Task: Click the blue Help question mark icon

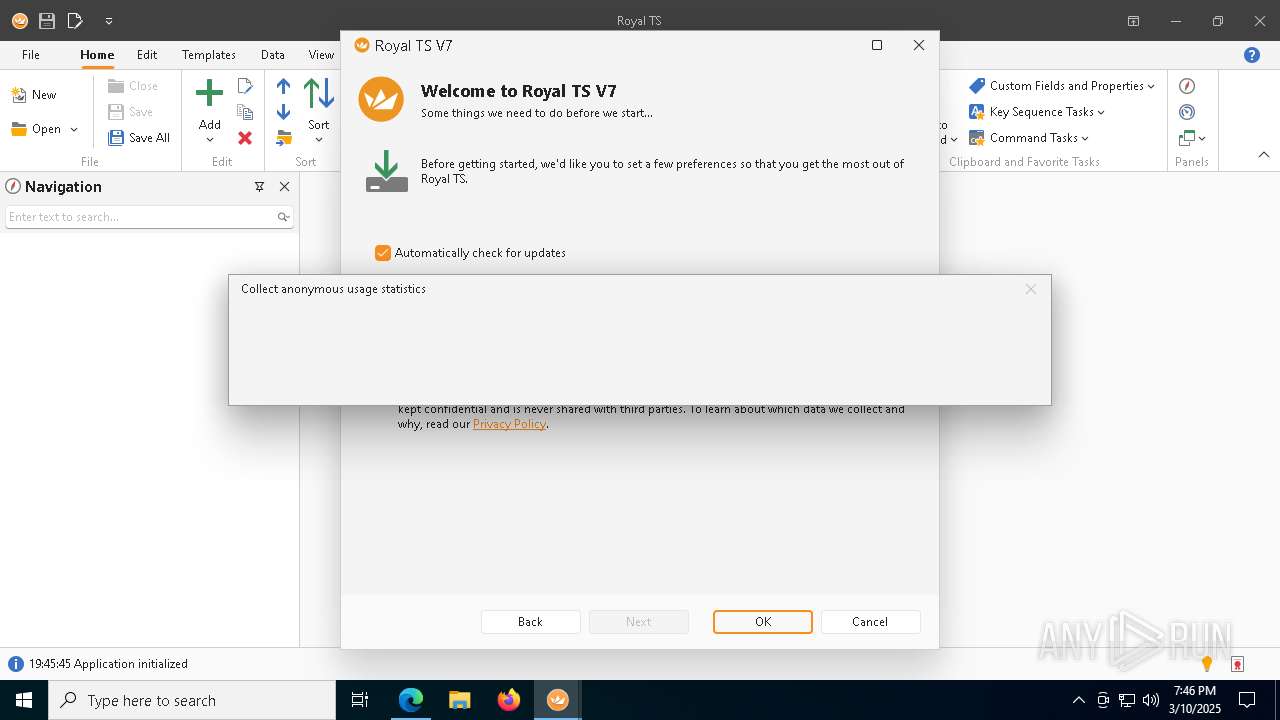Action: point(1252,55)
